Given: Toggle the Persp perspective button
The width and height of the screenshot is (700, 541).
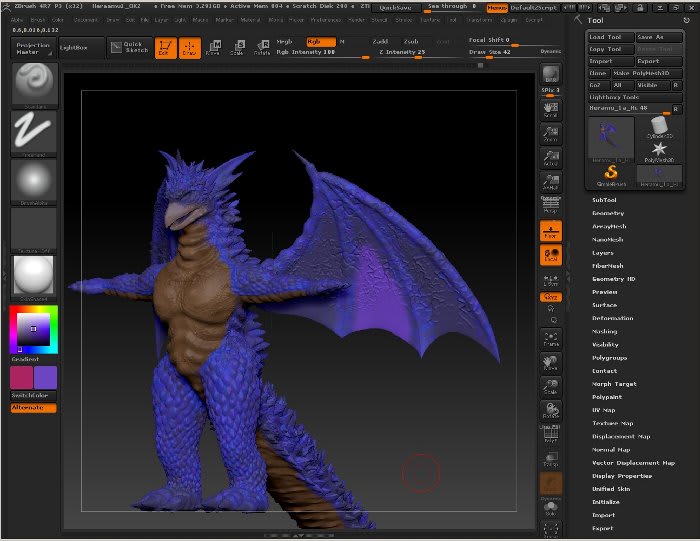Looking at the screenshot, I should coord(551,205).
